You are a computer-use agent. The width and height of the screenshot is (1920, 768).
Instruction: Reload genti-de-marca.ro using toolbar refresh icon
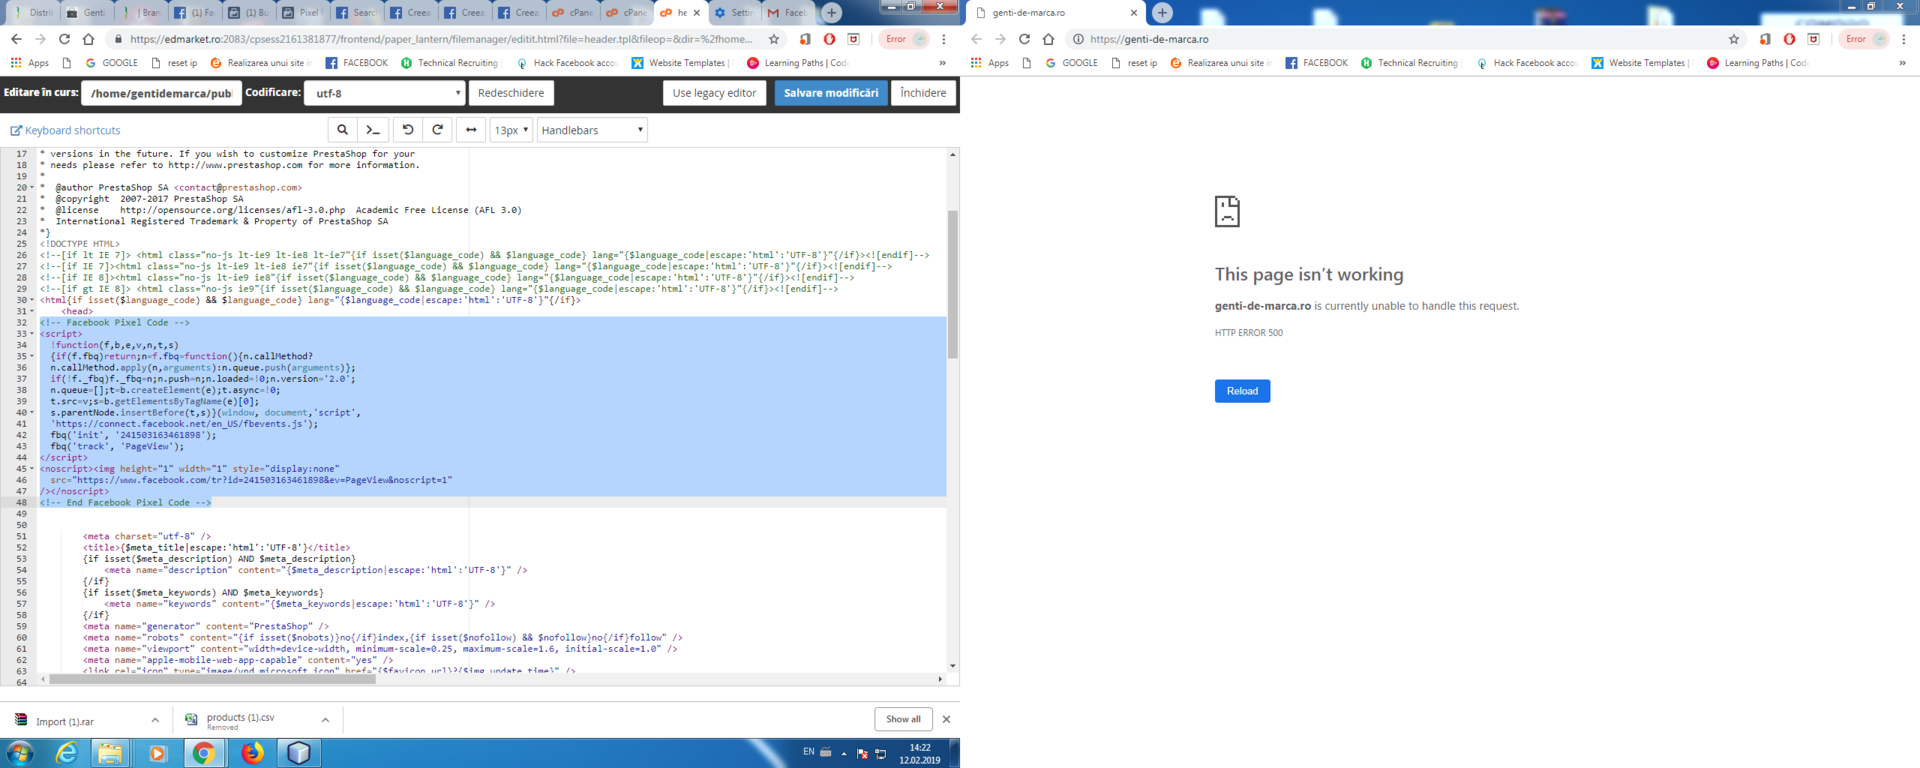[1024, 39]
